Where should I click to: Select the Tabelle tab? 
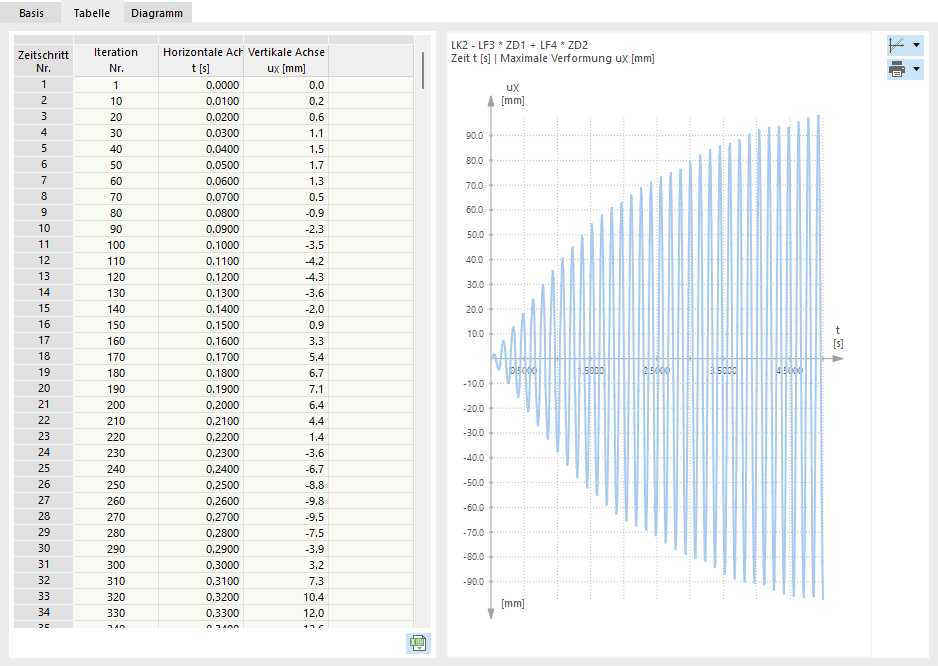point(92,13)
